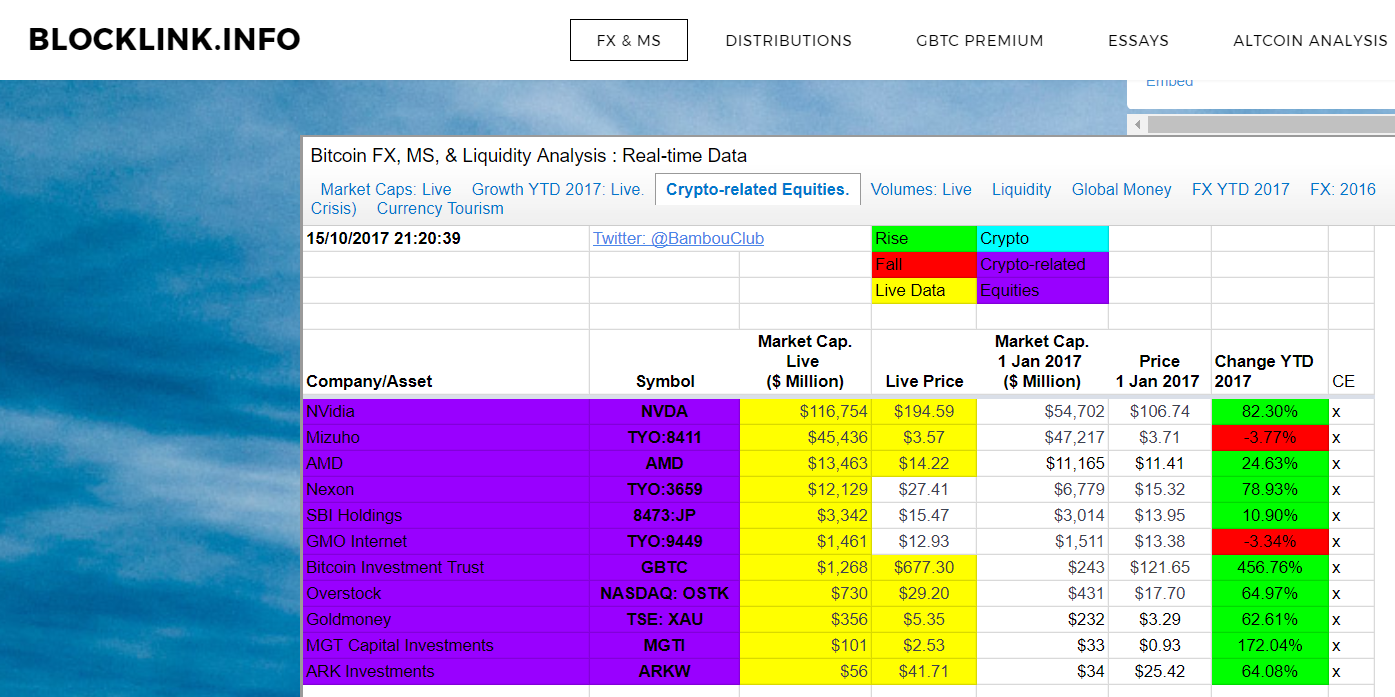Select the Mizuho company cell
The image size is (1395, 697).
pyautogui.click(x=446, y=437)
